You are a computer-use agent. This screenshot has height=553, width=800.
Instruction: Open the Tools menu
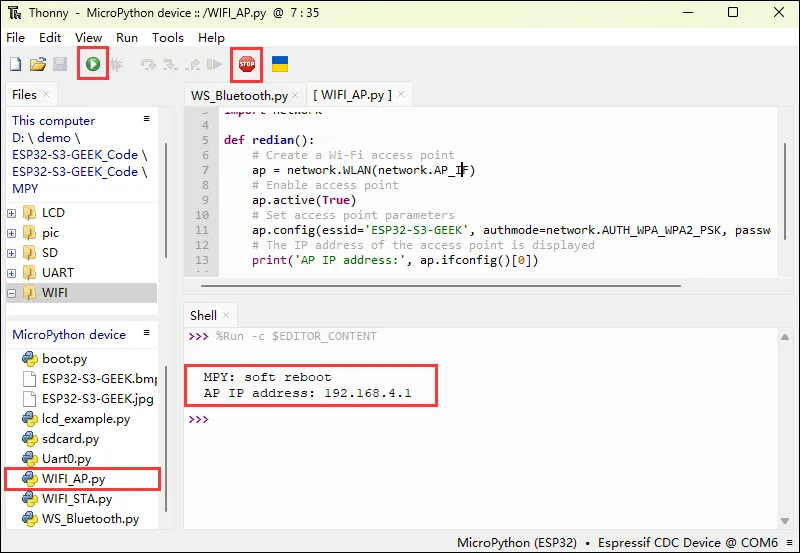[167, 37]
